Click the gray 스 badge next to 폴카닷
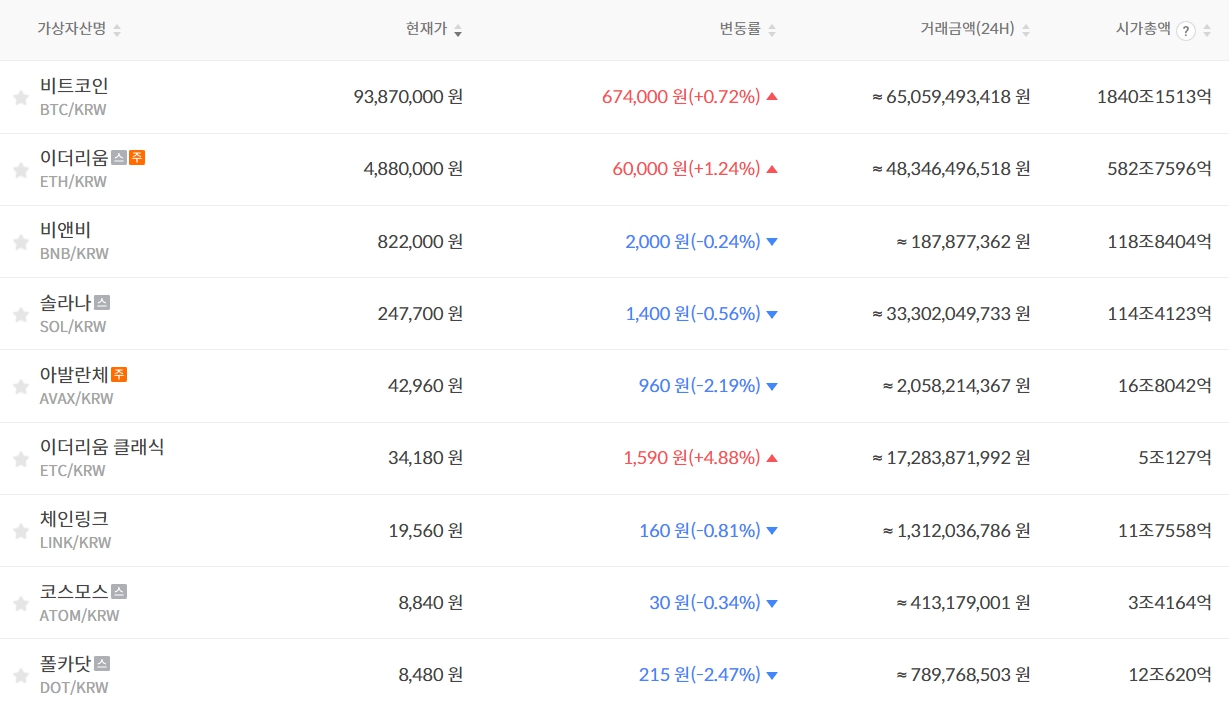 tap(102, 663)
